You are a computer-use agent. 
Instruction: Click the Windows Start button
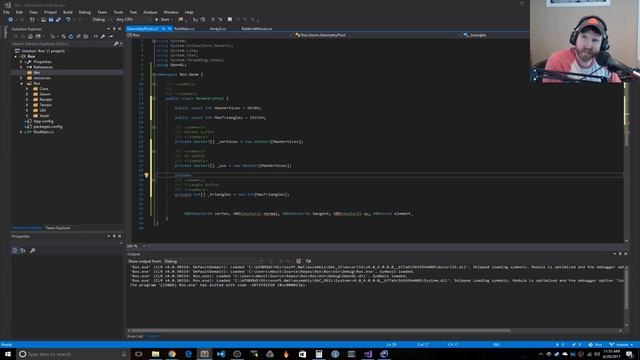[7, 354]
